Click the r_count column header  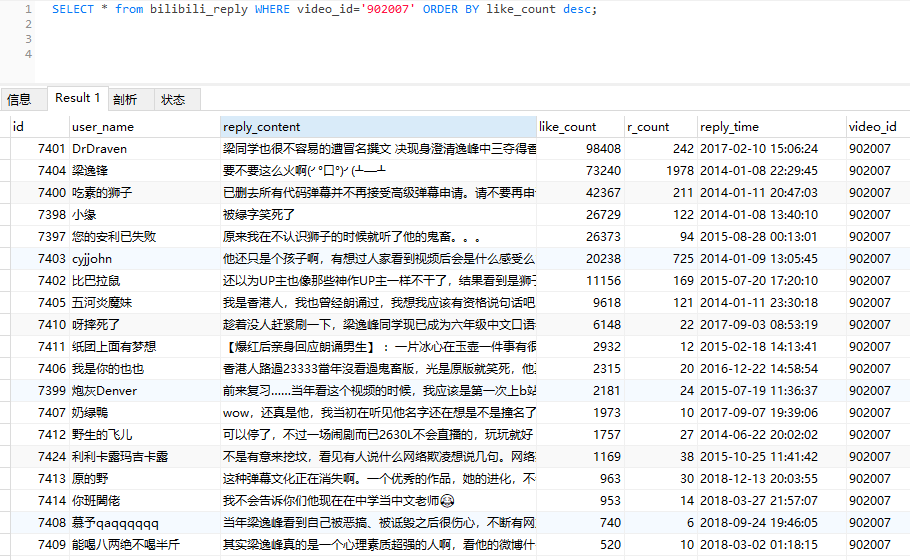coord(661,127)
